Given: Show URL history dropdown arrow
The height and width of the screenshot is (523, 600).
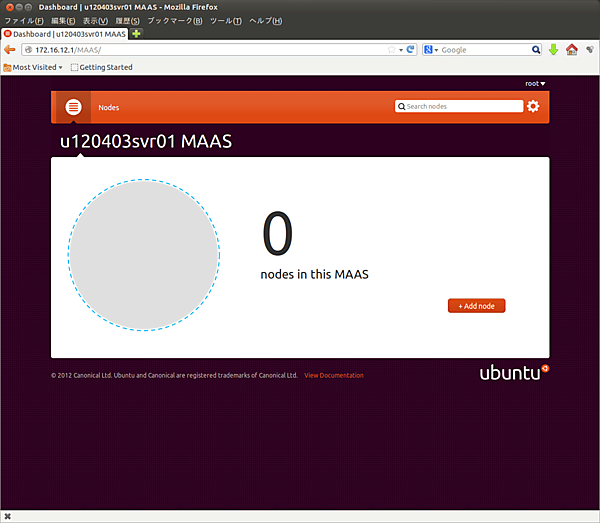Looking at the screenshot, I should coord(401,50).
